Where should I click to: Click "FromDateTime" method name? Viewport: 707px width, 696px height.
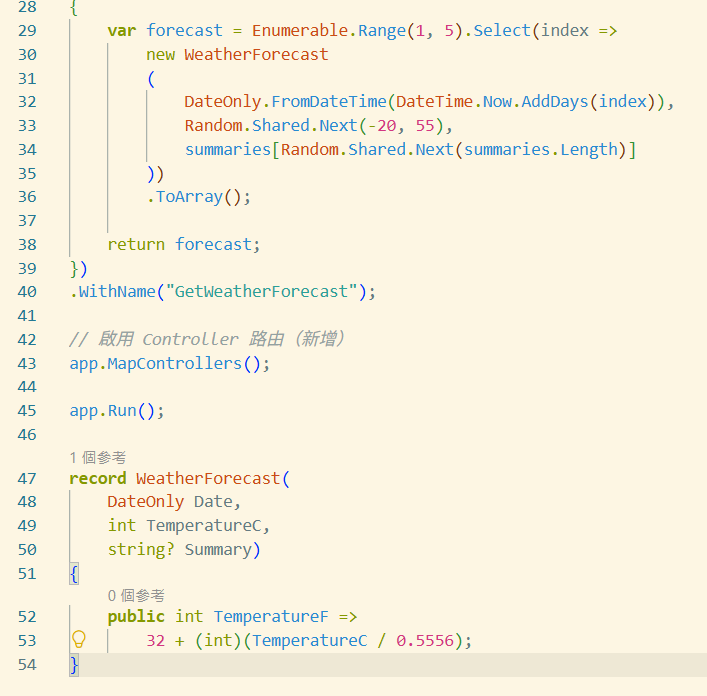tap(329, 102)
